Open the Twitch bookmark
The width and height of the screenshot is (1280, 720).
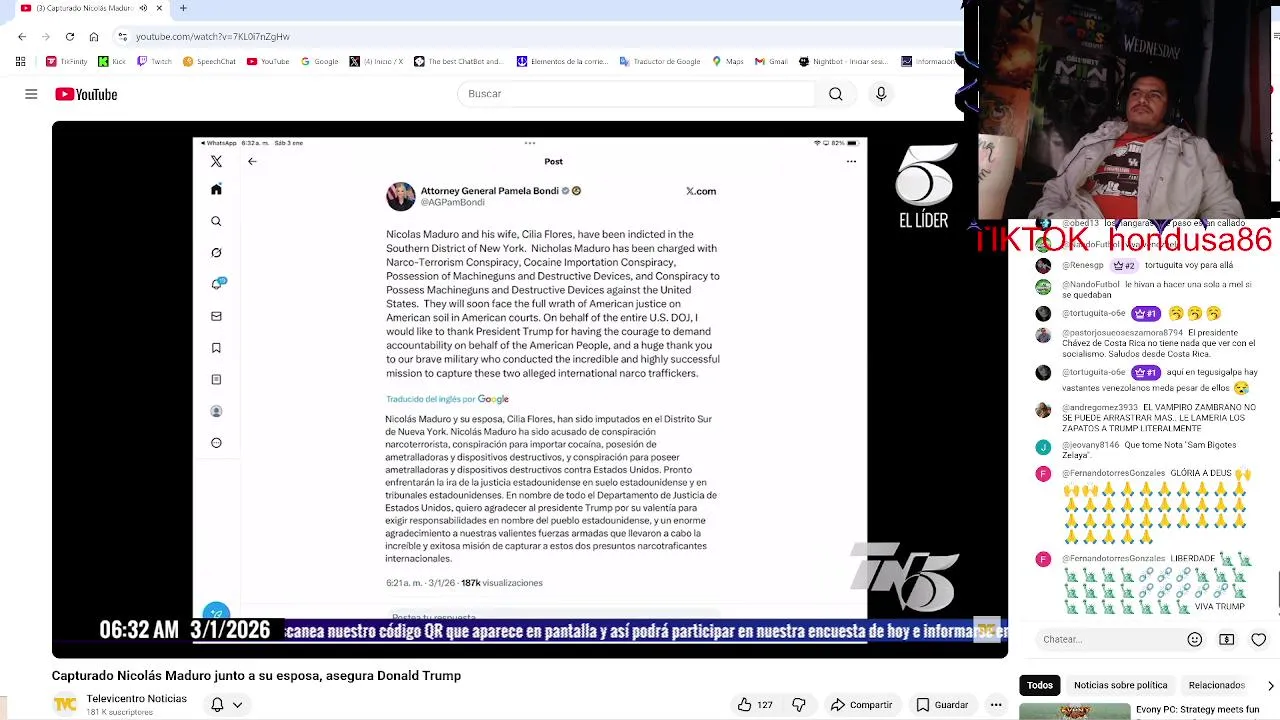154,61
